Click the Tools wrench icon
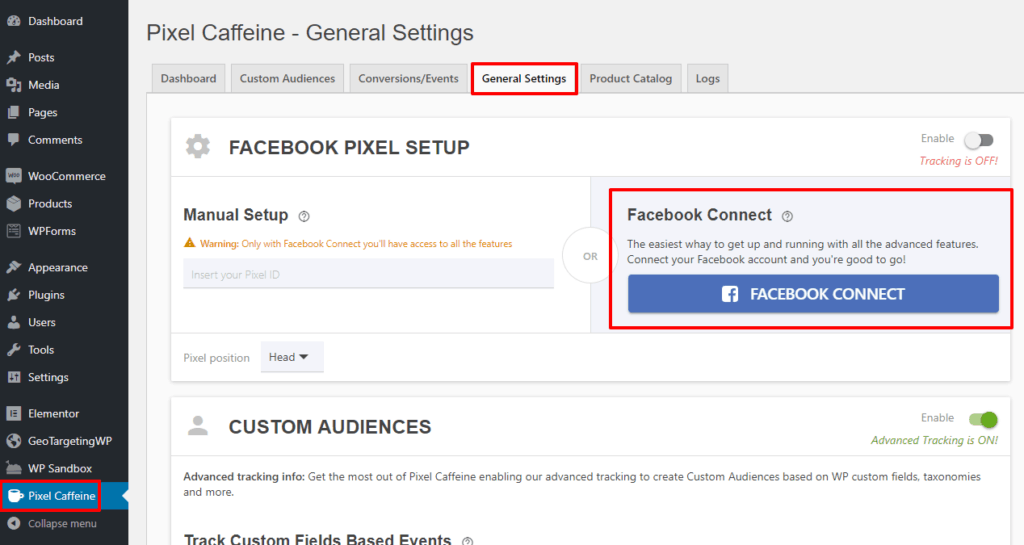 (x=14, y=350)
